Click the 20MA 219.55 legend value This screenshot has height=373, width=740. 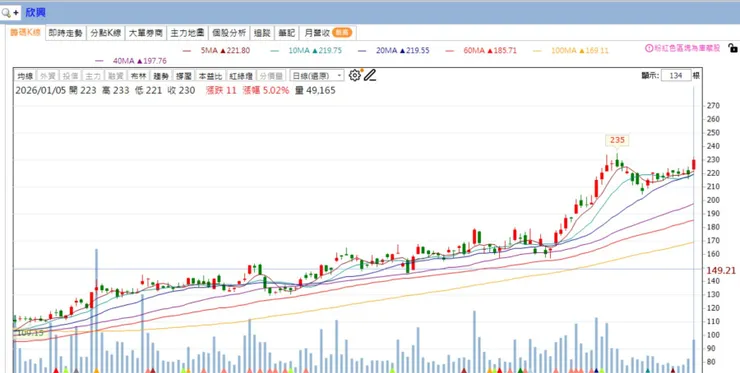(x=403, y=51)
